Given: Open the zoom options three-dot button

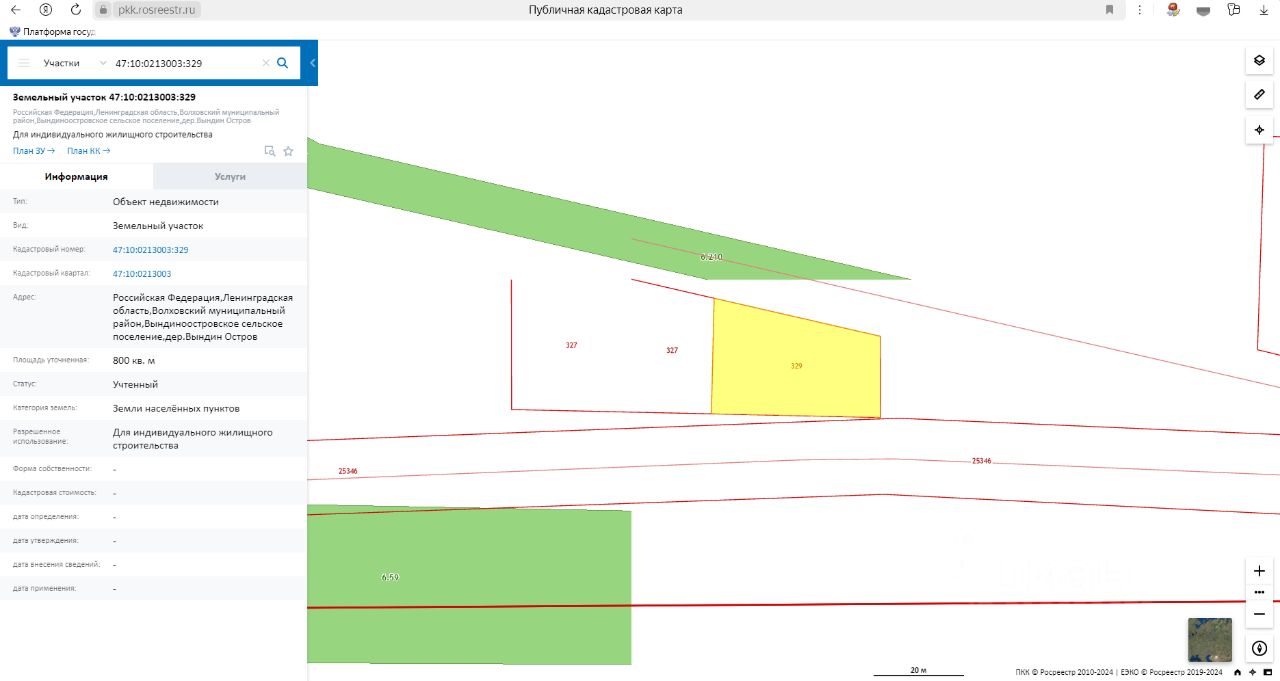Looking at the screenshot, I should (x=1259, y=592).
